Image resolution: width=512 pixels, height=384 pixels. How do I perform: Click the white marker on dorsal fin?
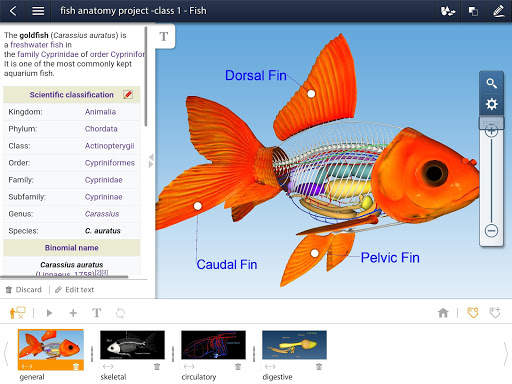[x=311, y=94]
